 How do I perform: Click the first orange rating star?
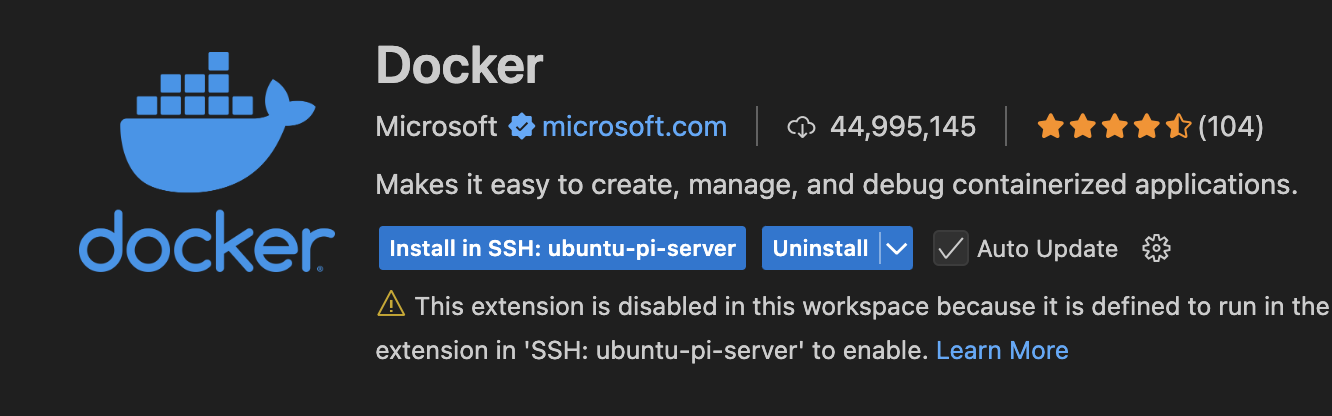tap(1050, 127)
